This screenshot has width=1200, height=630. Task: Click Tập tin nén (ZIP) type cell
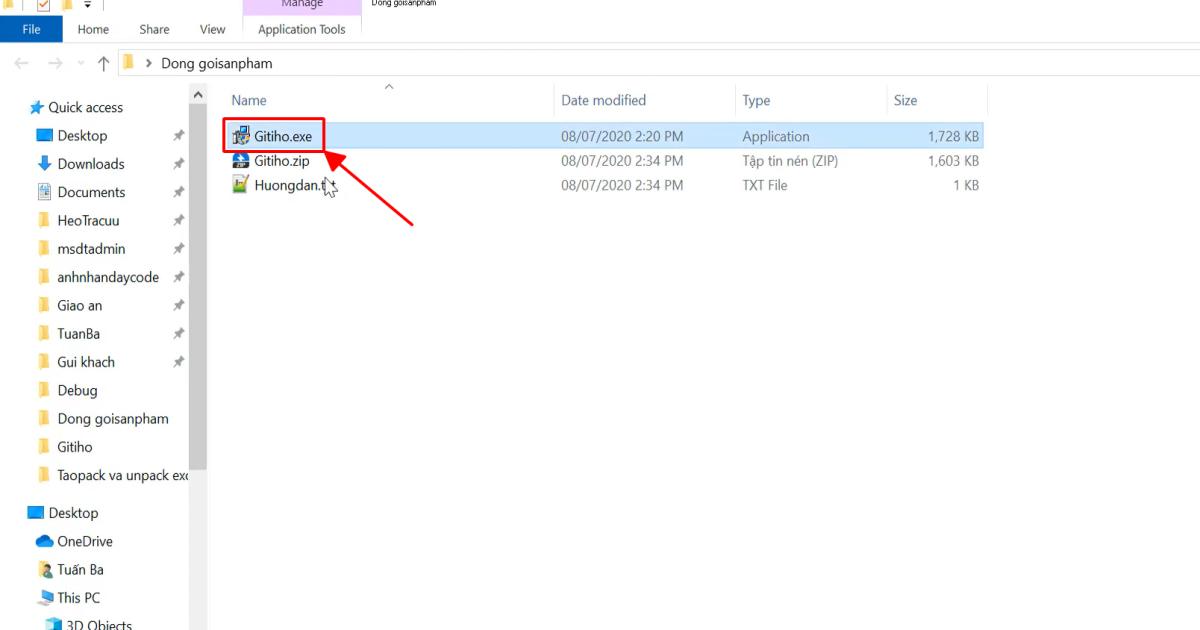[x=789, y=160]
